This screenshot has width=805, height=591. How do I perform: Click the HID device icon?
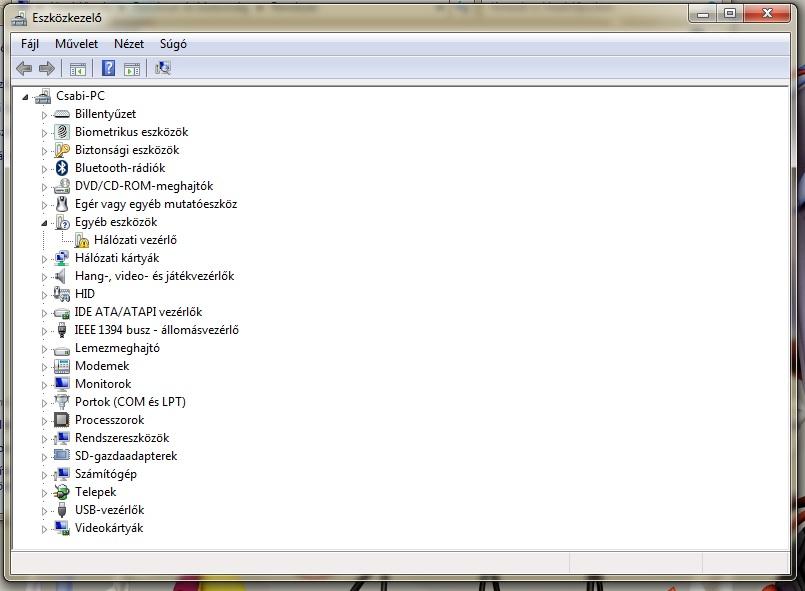coord(62,294)
